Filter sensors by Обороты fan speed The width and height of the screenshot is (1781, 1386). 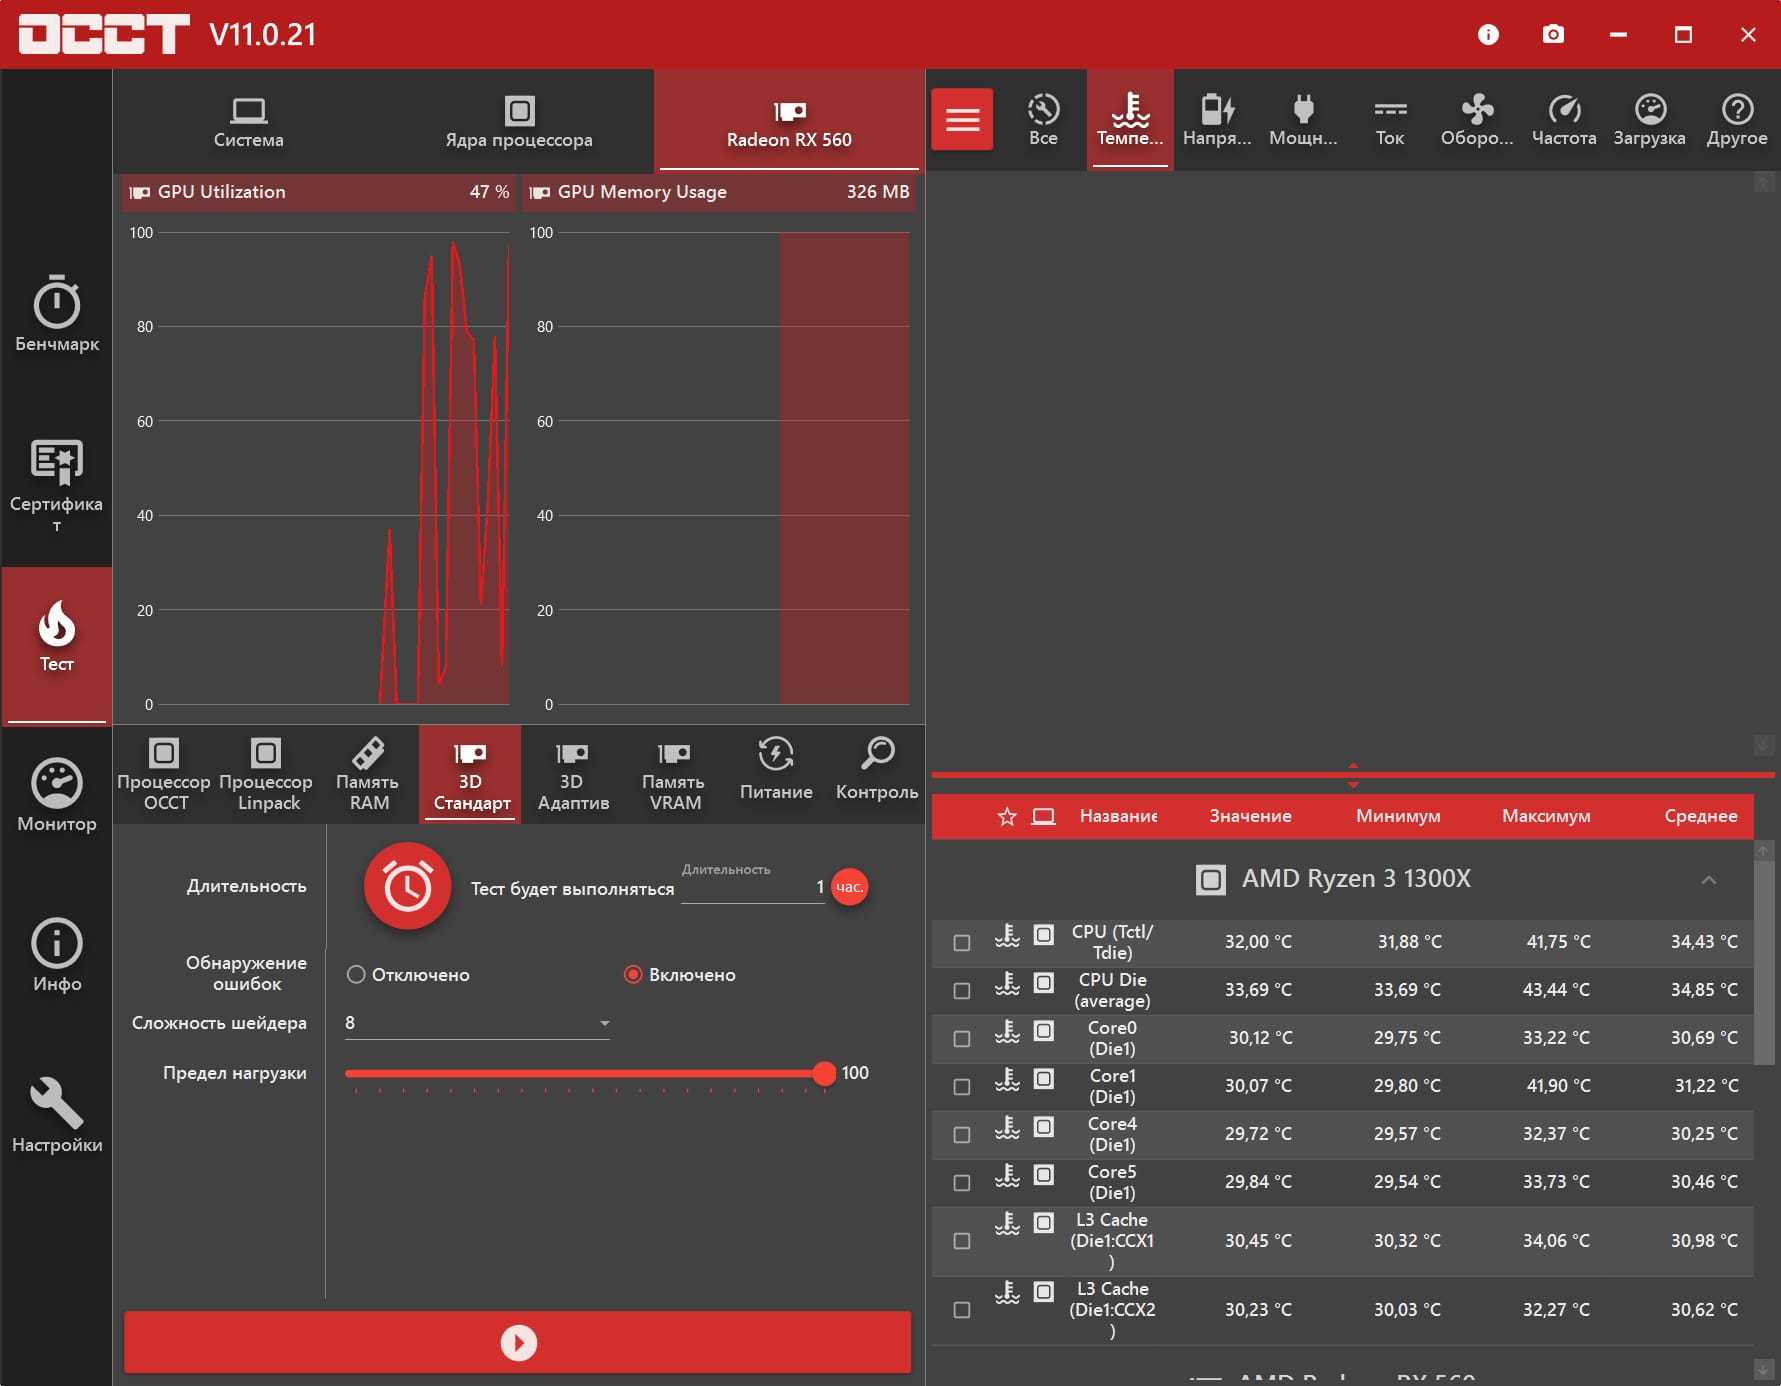pyautogui.click(x=1477, y=119)
